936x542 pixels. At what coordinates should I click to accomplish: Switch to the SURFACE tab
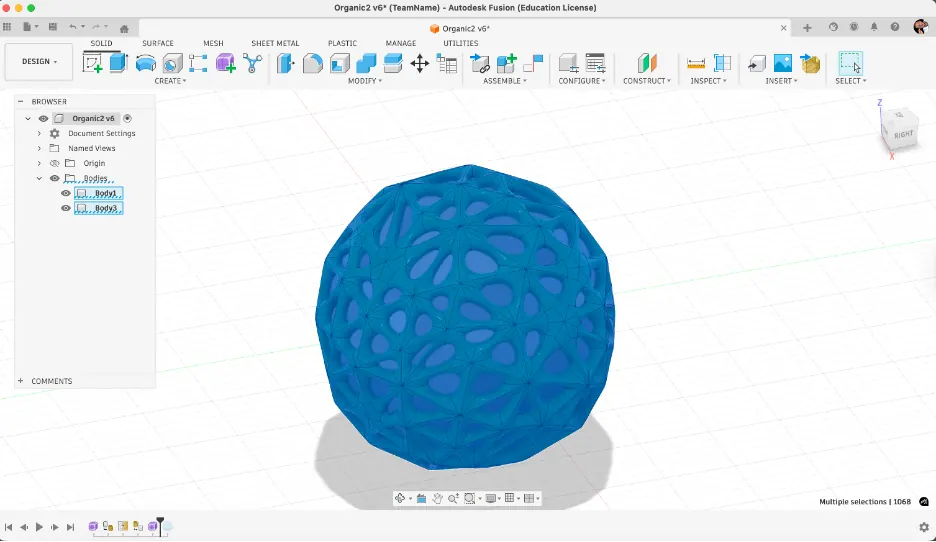[x=158, y=43]
